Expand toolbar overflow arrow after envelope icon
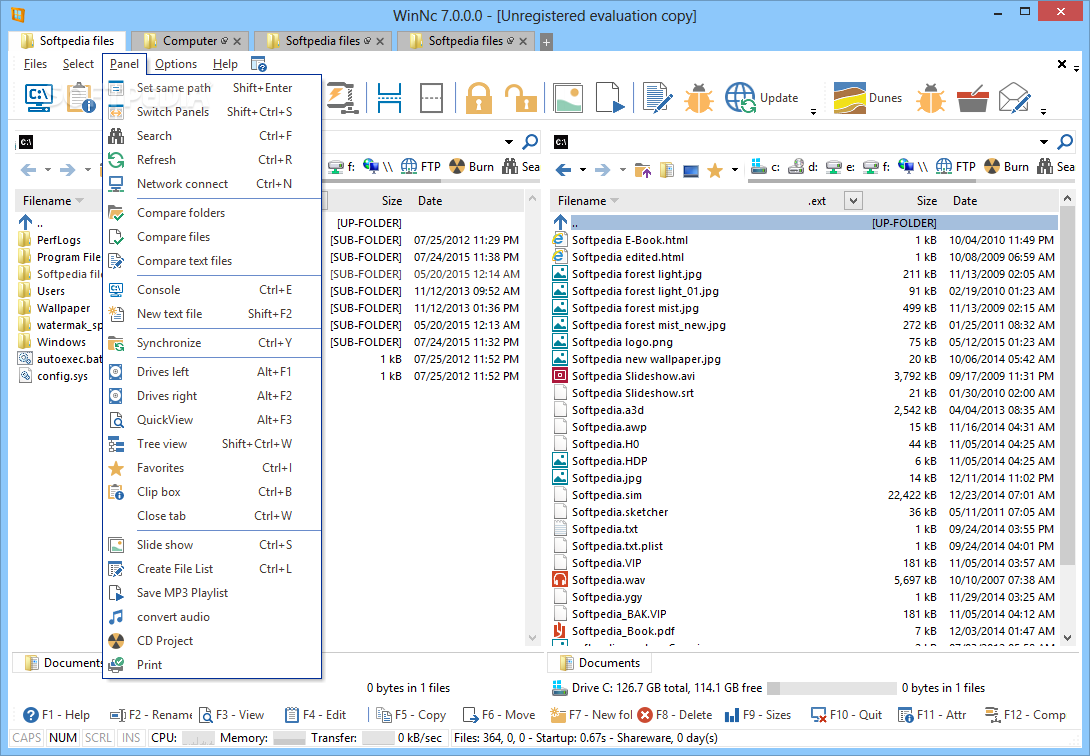The width and height of the screenshot is (1090, 756). [1043, 111]
